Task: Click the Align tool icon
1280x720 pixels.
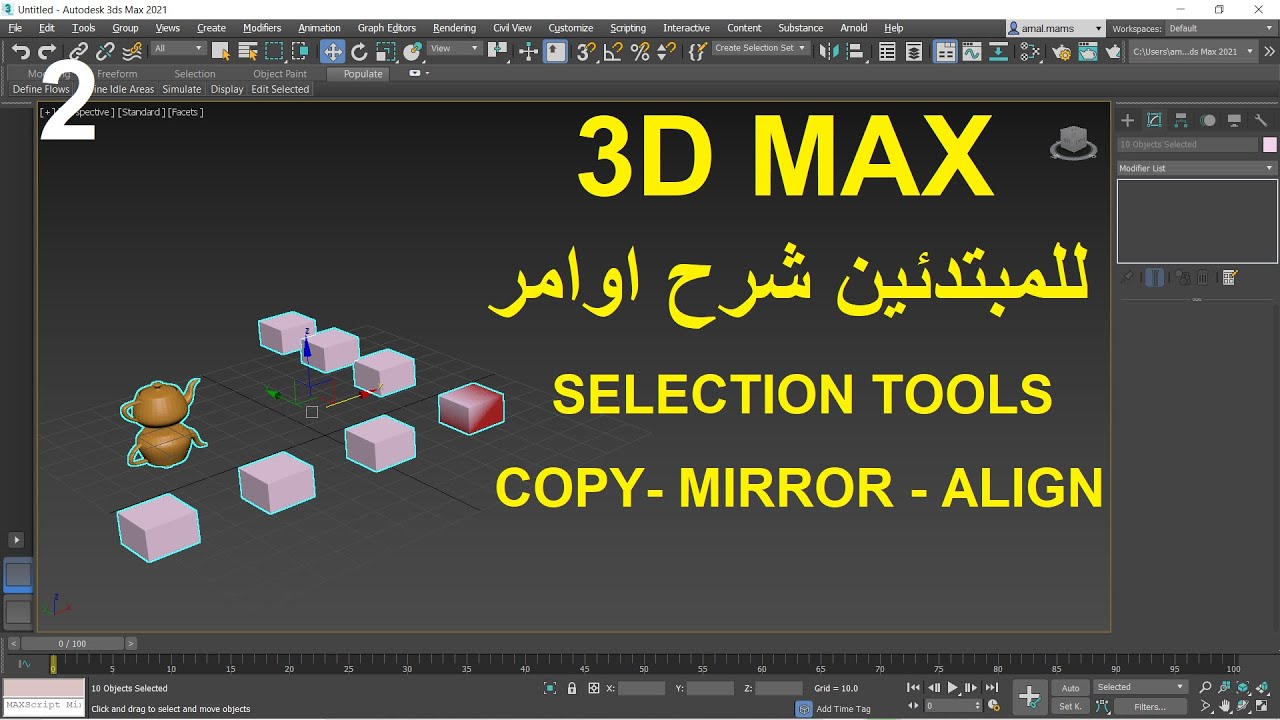Action: [855, 52]
